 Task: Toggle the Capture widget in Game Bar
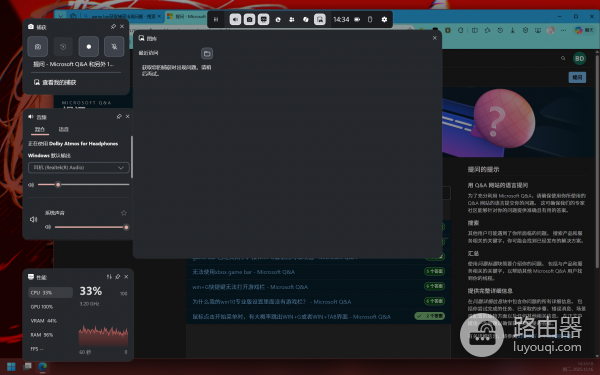coord(249,20)
